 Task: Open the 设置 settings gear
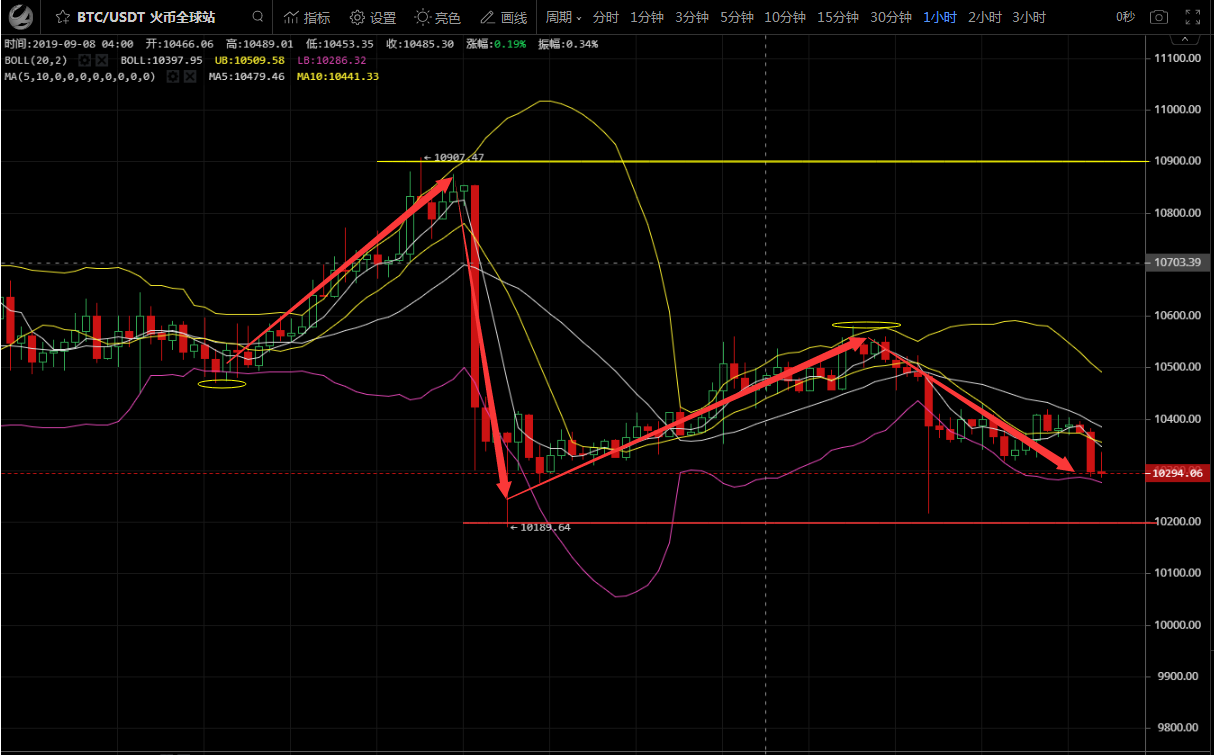(373, 17)
